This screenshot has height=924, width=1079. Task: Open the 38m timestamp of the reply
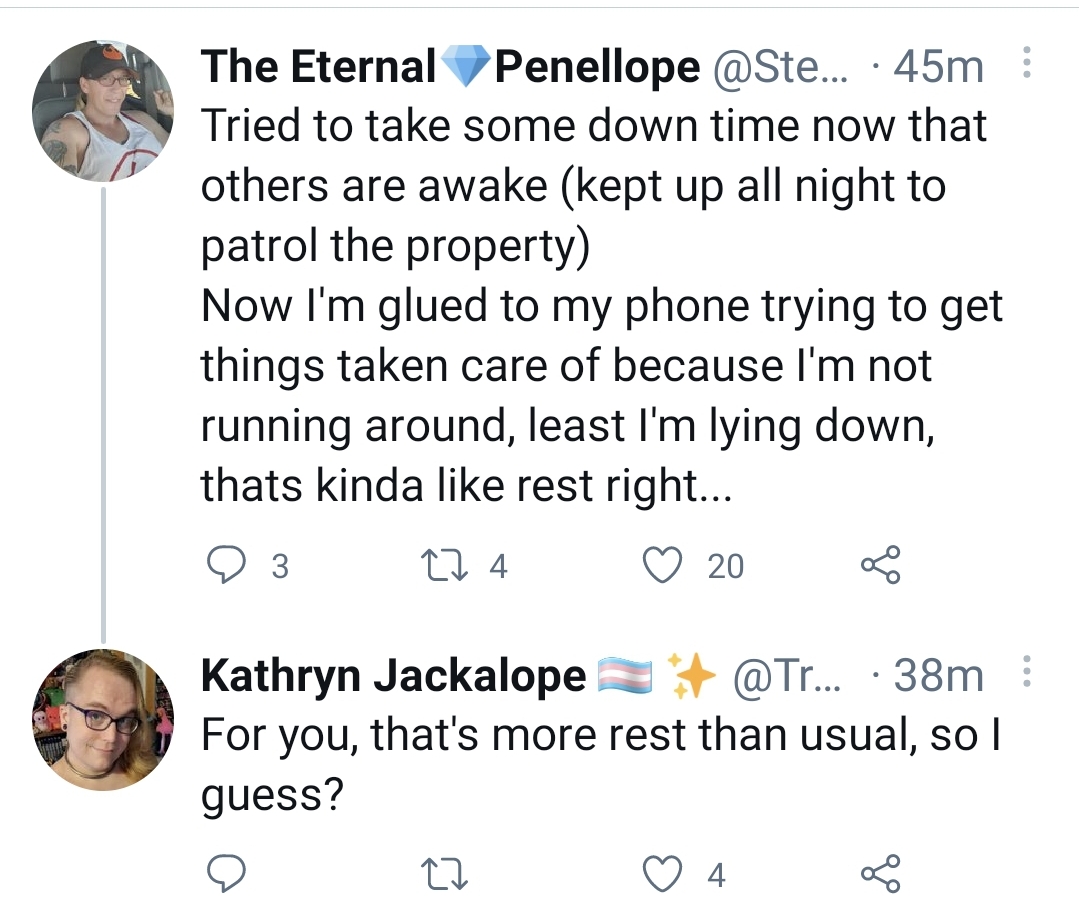pyautogui.click(x=939, y=676)
